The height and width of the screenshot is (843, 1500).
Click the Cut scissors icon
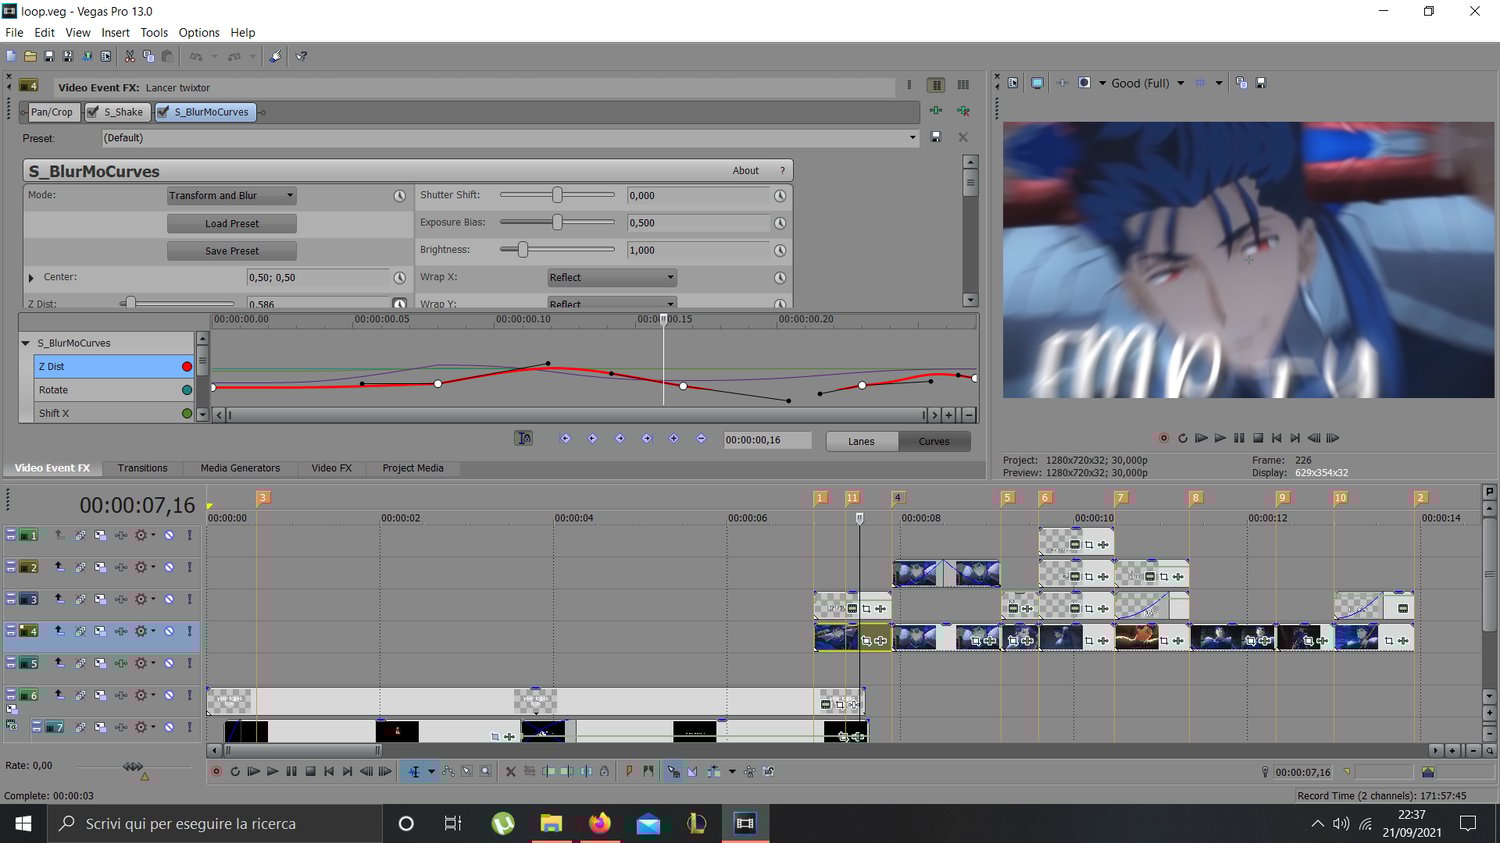[x=130, y=56]
